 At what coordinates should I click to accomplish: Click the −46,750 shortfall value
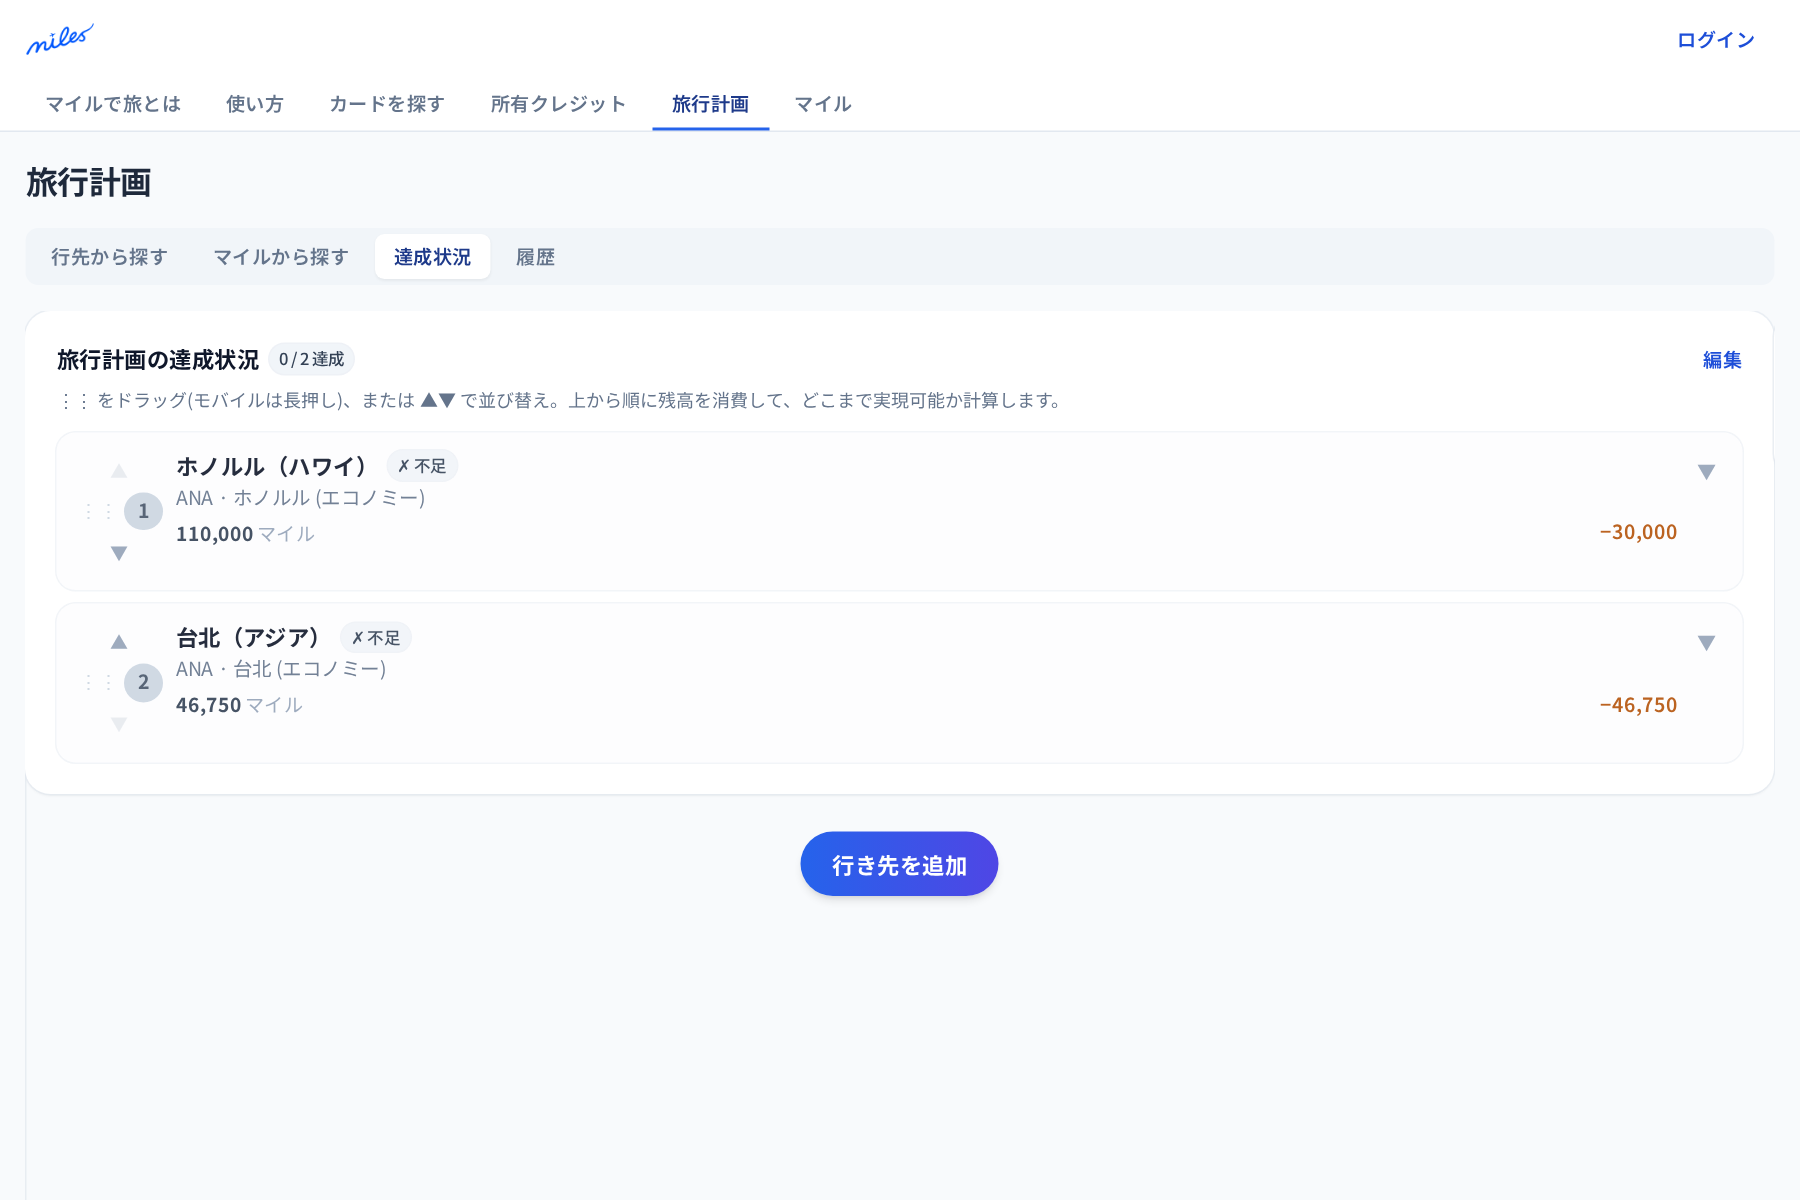pyautogui.click(x=1638, y=705)
